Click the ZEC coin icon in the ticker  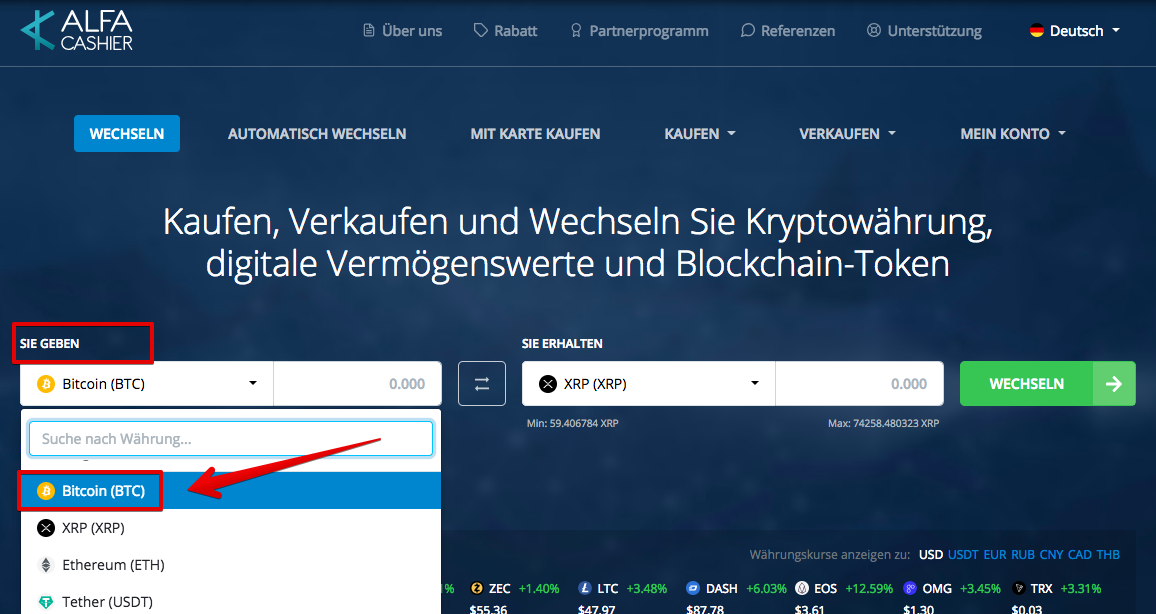pos(476,588)
